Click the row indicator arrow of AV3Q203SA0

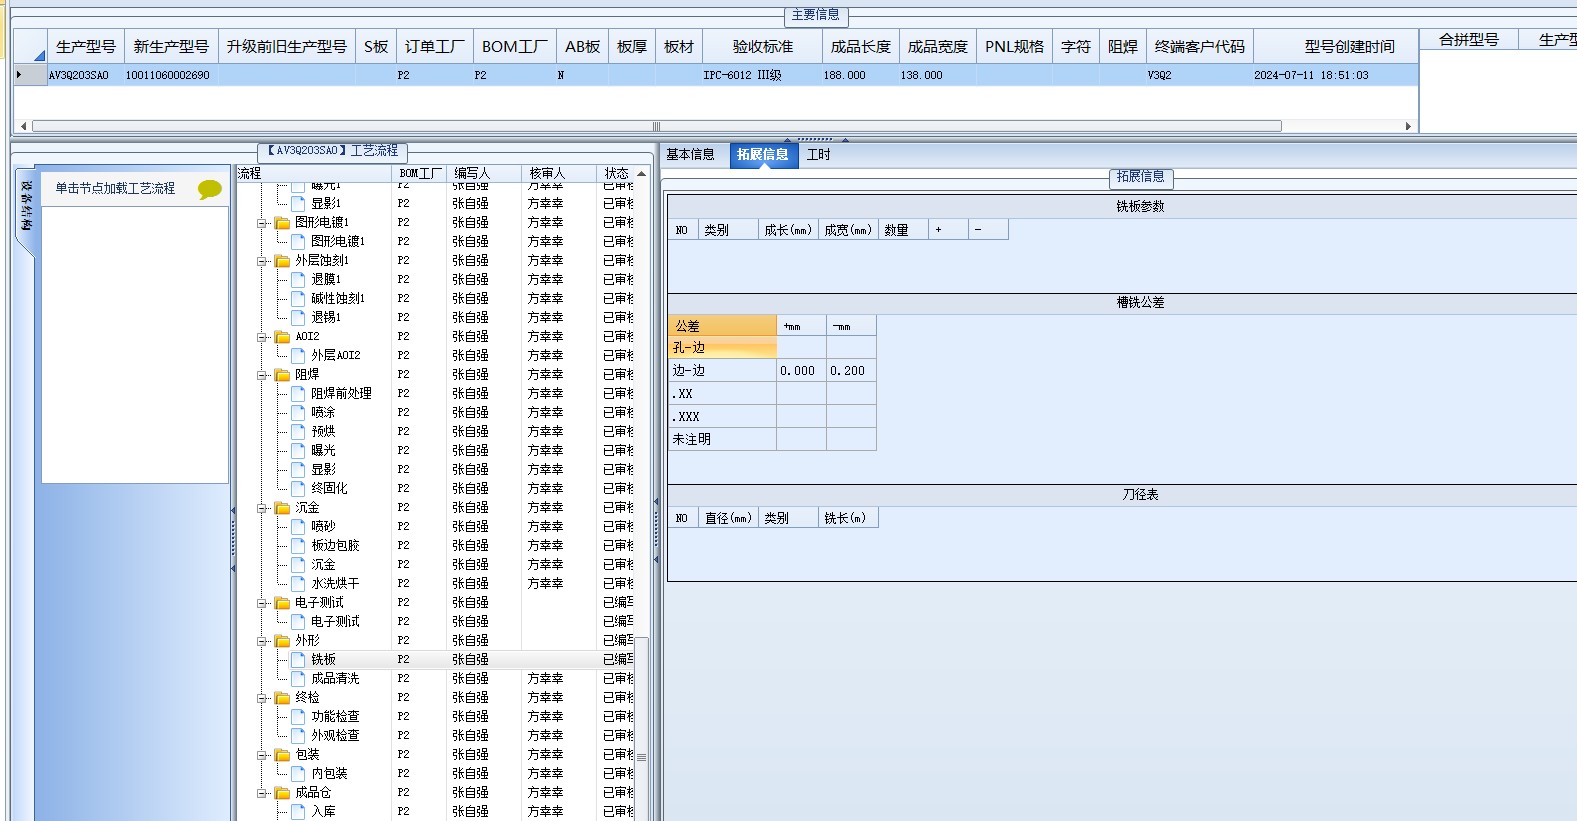(19, 75)
